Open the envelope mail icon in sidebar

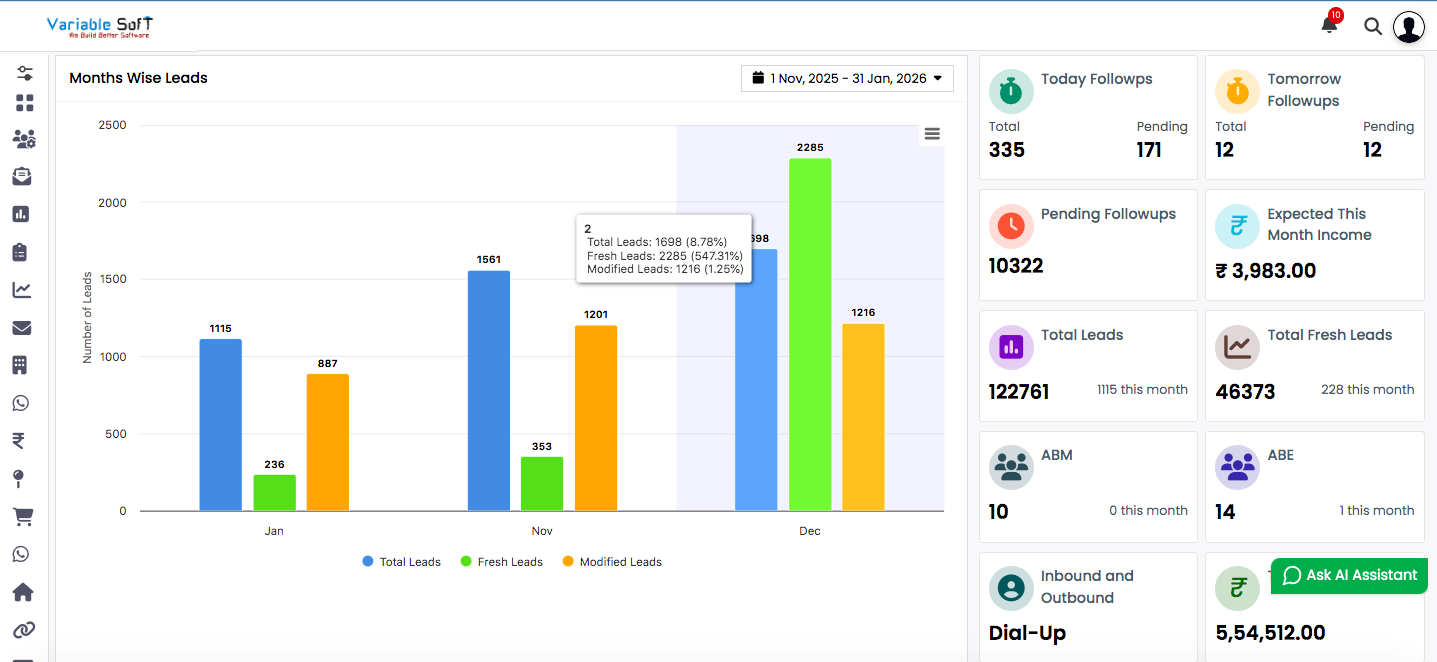[24, 327]
